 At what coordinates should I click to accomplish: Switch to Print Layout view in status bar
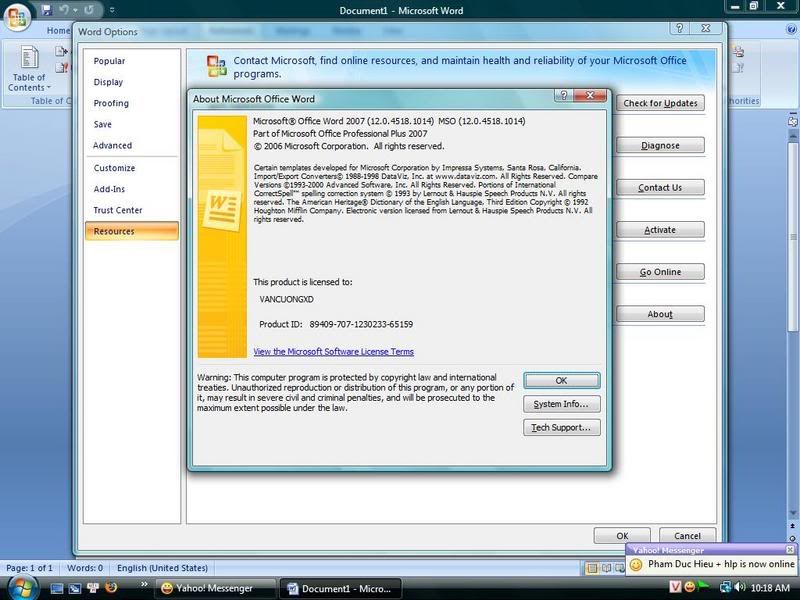(592, 568)
